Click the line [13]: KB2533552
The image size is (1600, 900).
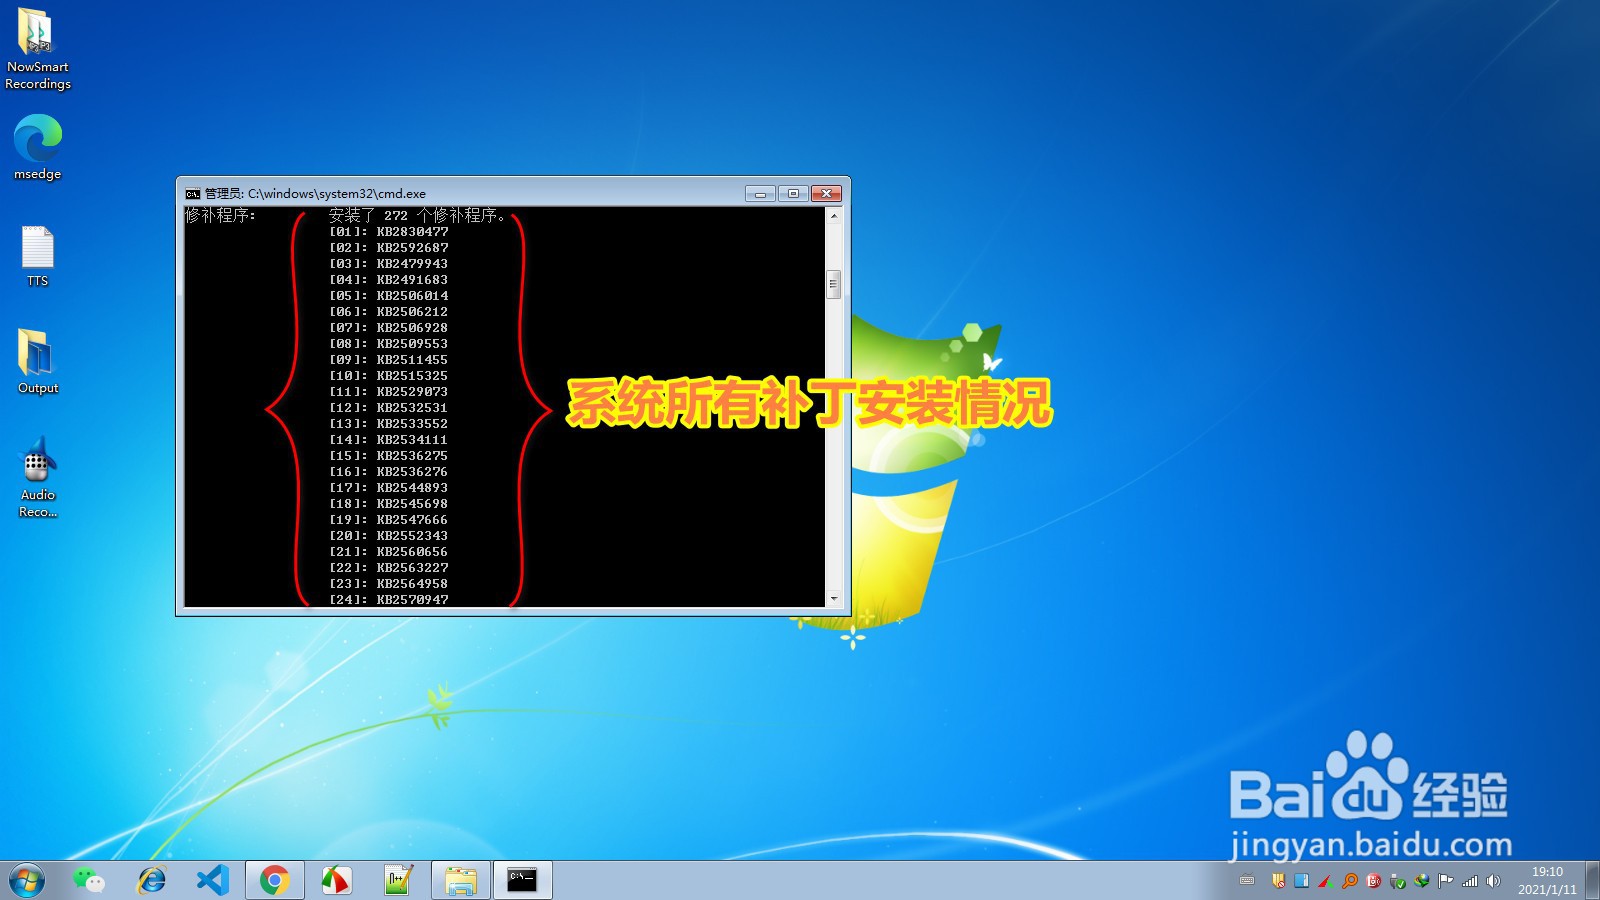click(x=389, y=424)
